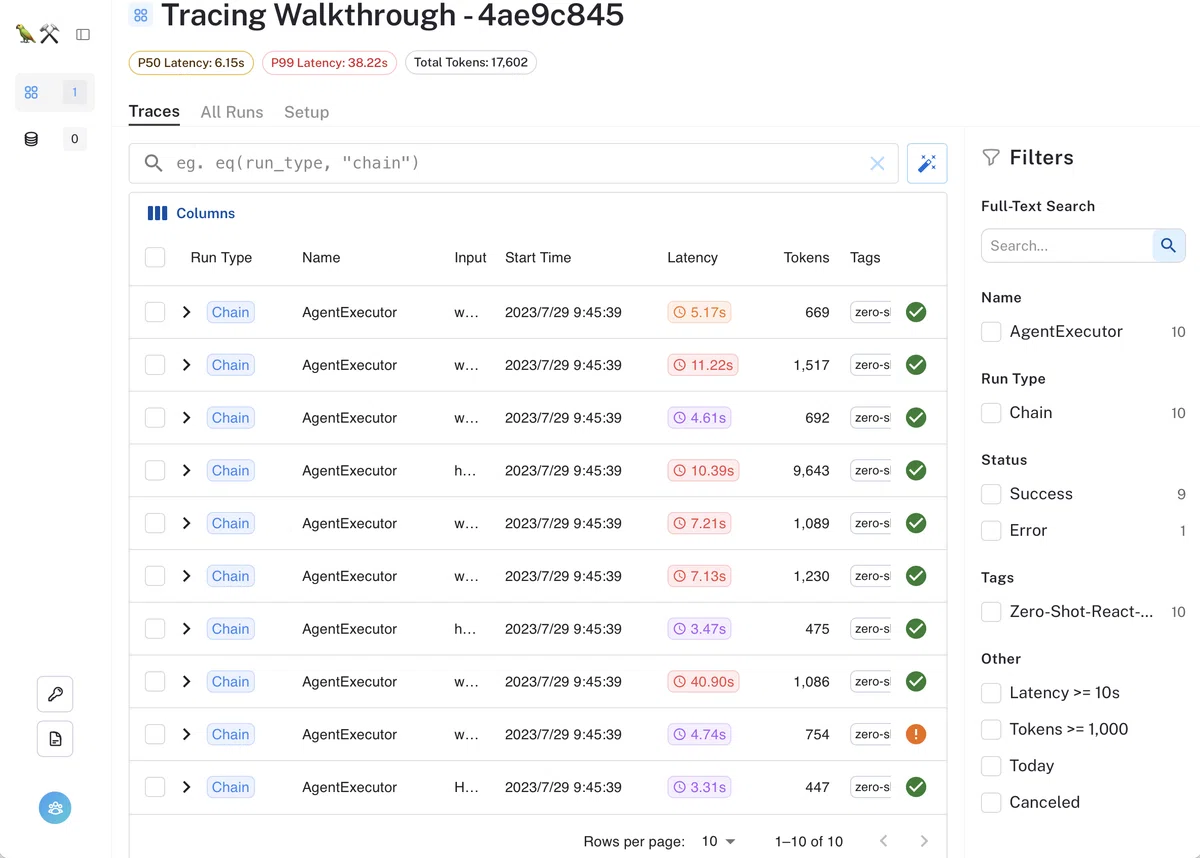The height and width of the screenshot is (858, 1200).
Task: Expand the 40.90s latency trace row
Action: [186, 681]
